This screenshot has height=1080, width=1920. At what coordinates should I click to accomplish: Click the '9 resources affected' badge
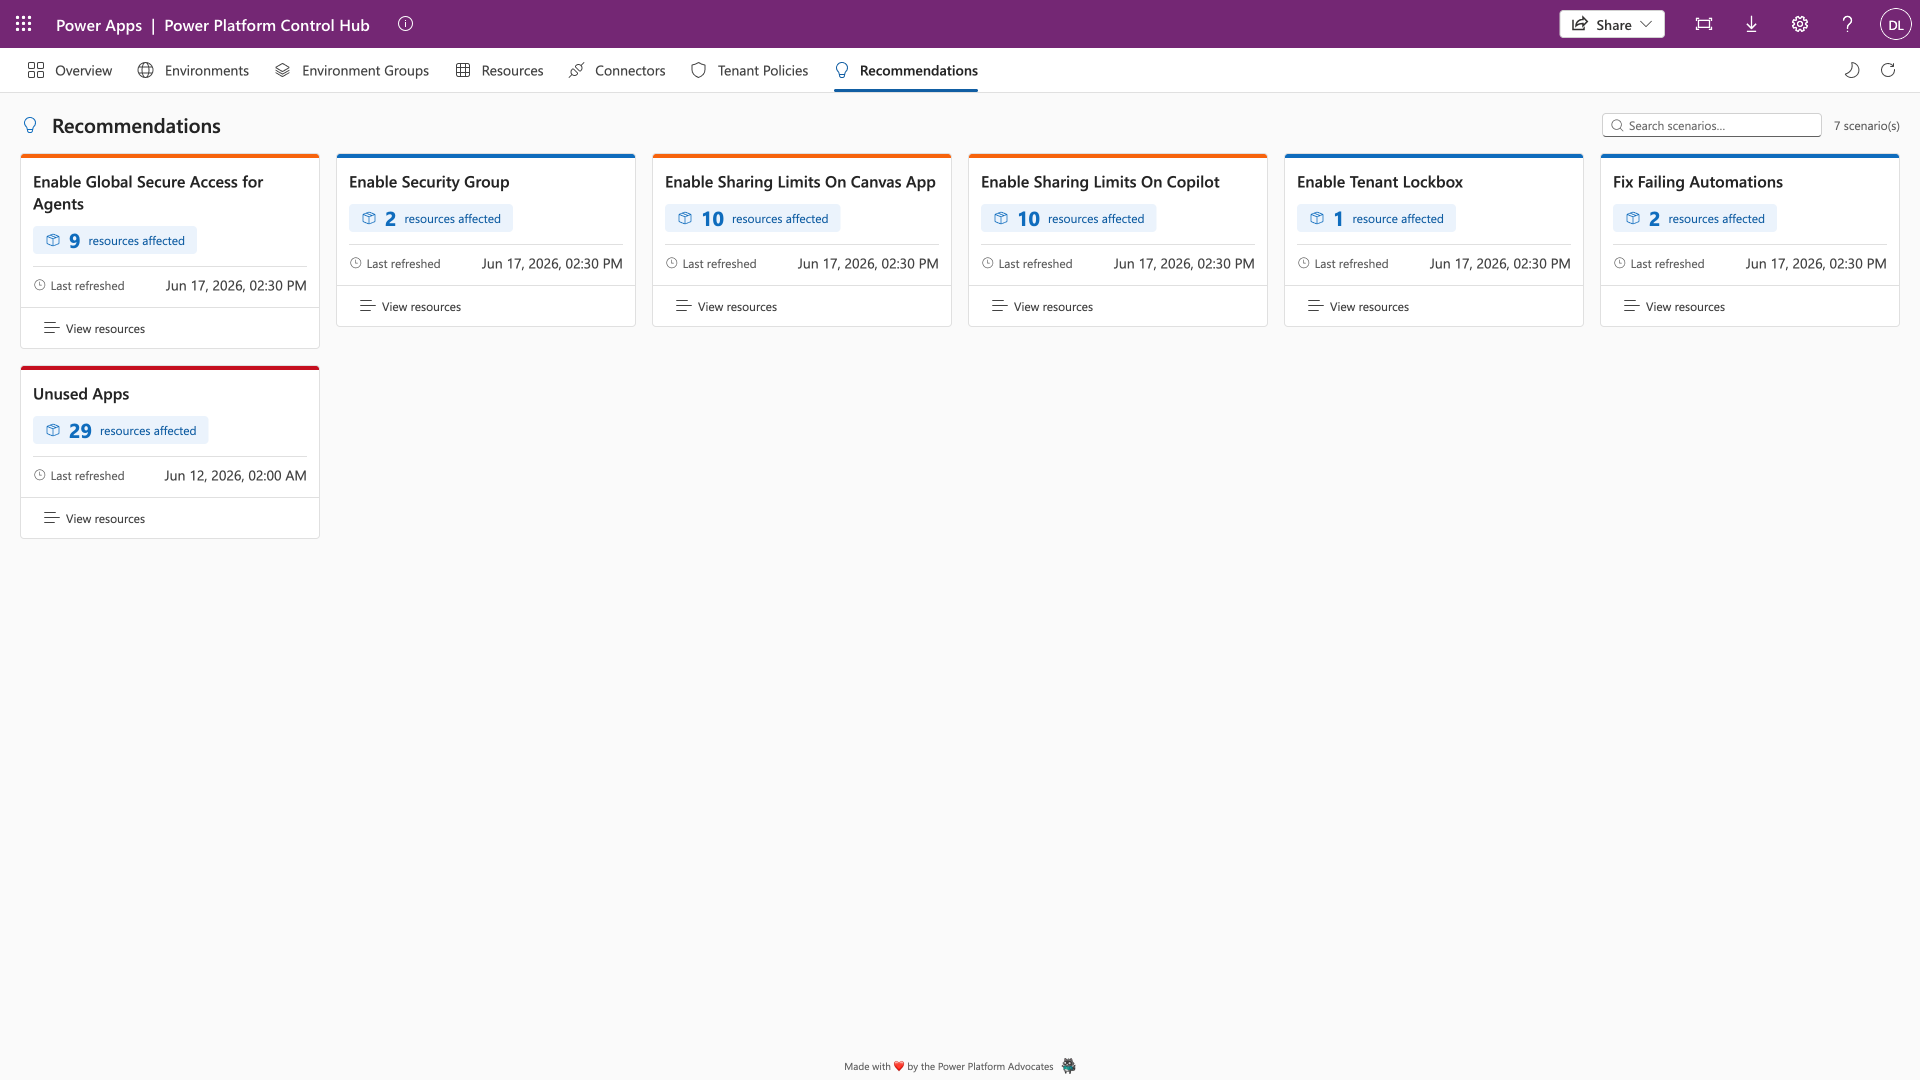click(115, 240)
